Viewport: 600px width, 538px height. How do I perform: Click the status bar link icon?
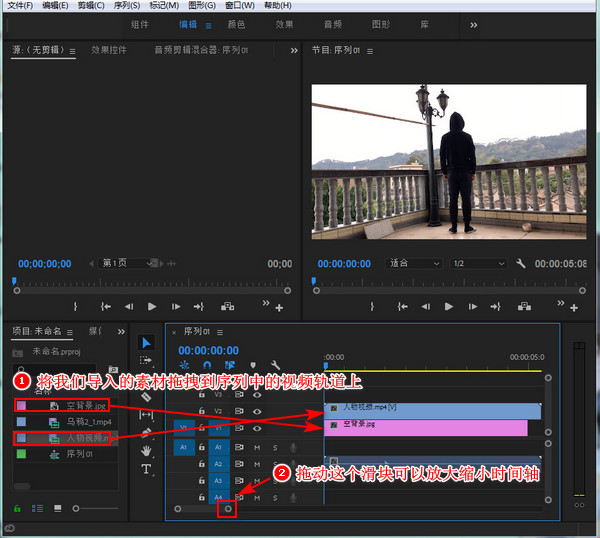pyautogui.click(x=10, y=528)
